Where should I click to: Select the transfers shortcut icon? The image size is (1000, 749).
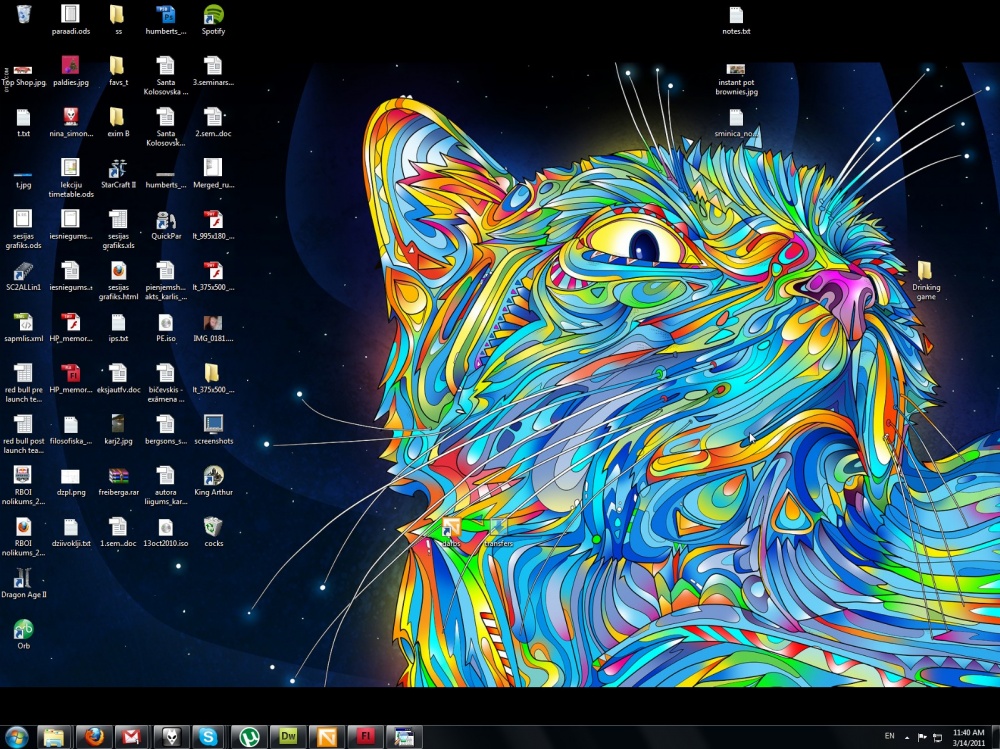[x=498, y=528]
